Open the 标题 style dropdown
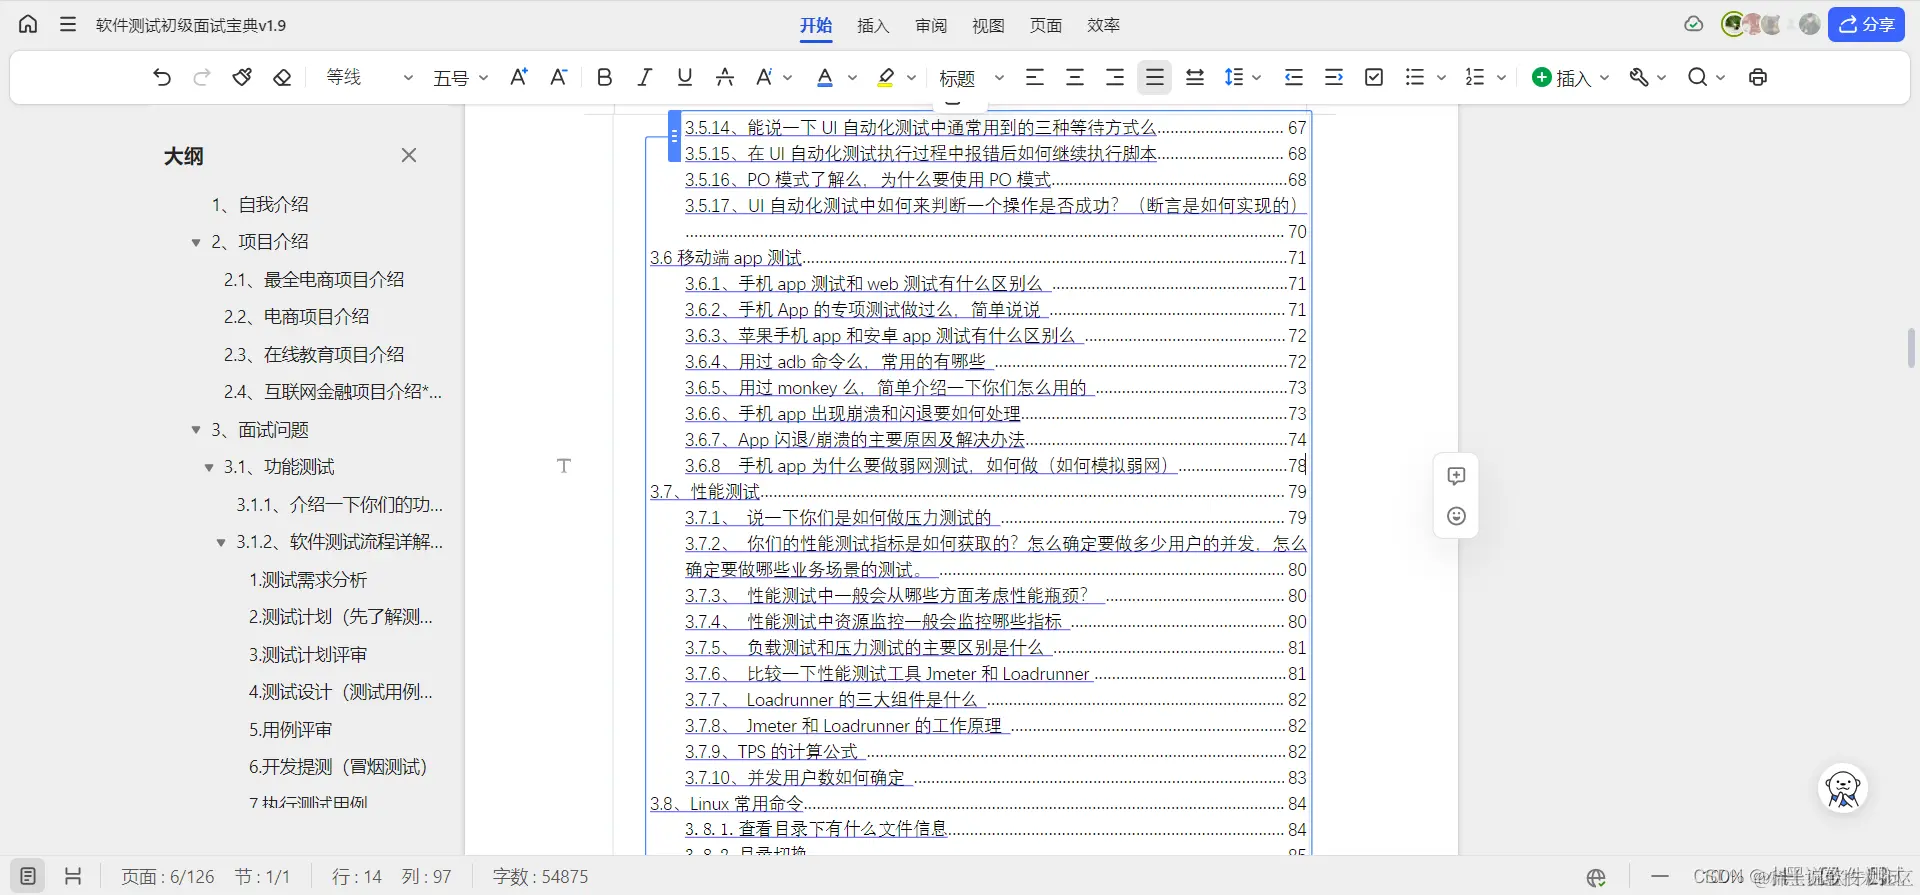1920x895 pixels. click(x=971, y=77)
